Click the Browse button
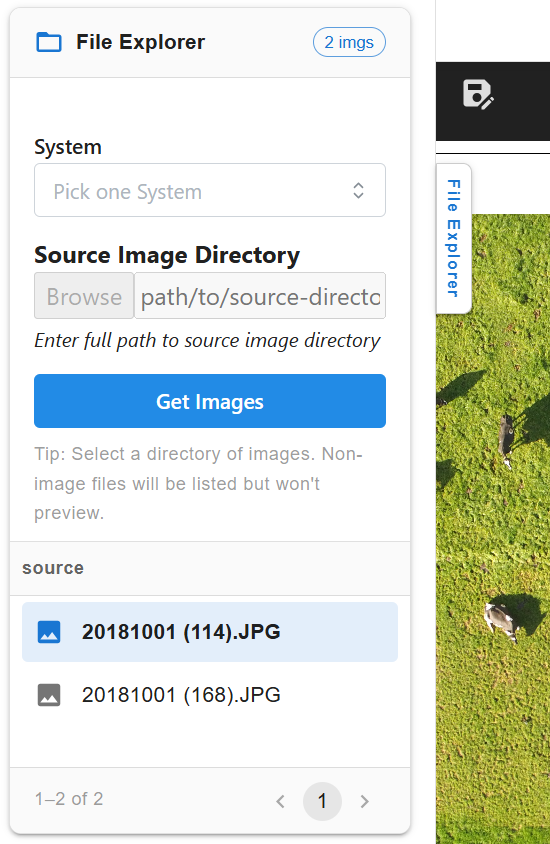550x844 pixels. click(x=84, y=296)
